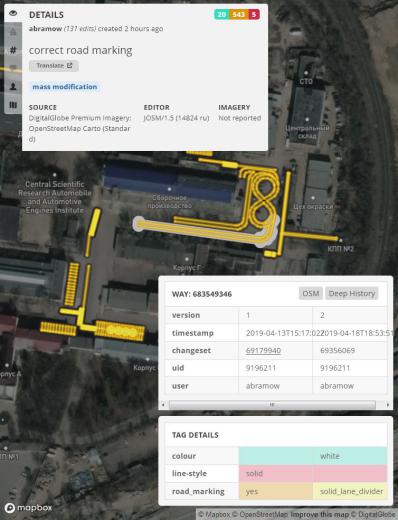Show the tags panel via hash icon
The width and height of the screenshot is (398, 520).
click(x=13, y=50)
